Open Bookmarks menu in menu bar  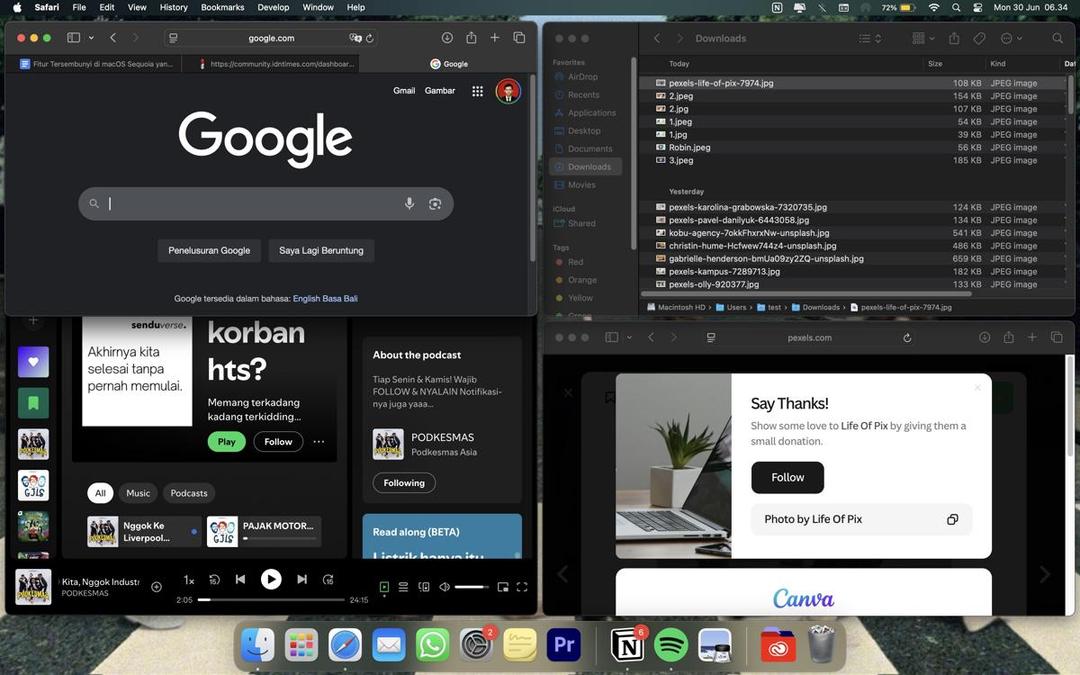pos(222,8)
